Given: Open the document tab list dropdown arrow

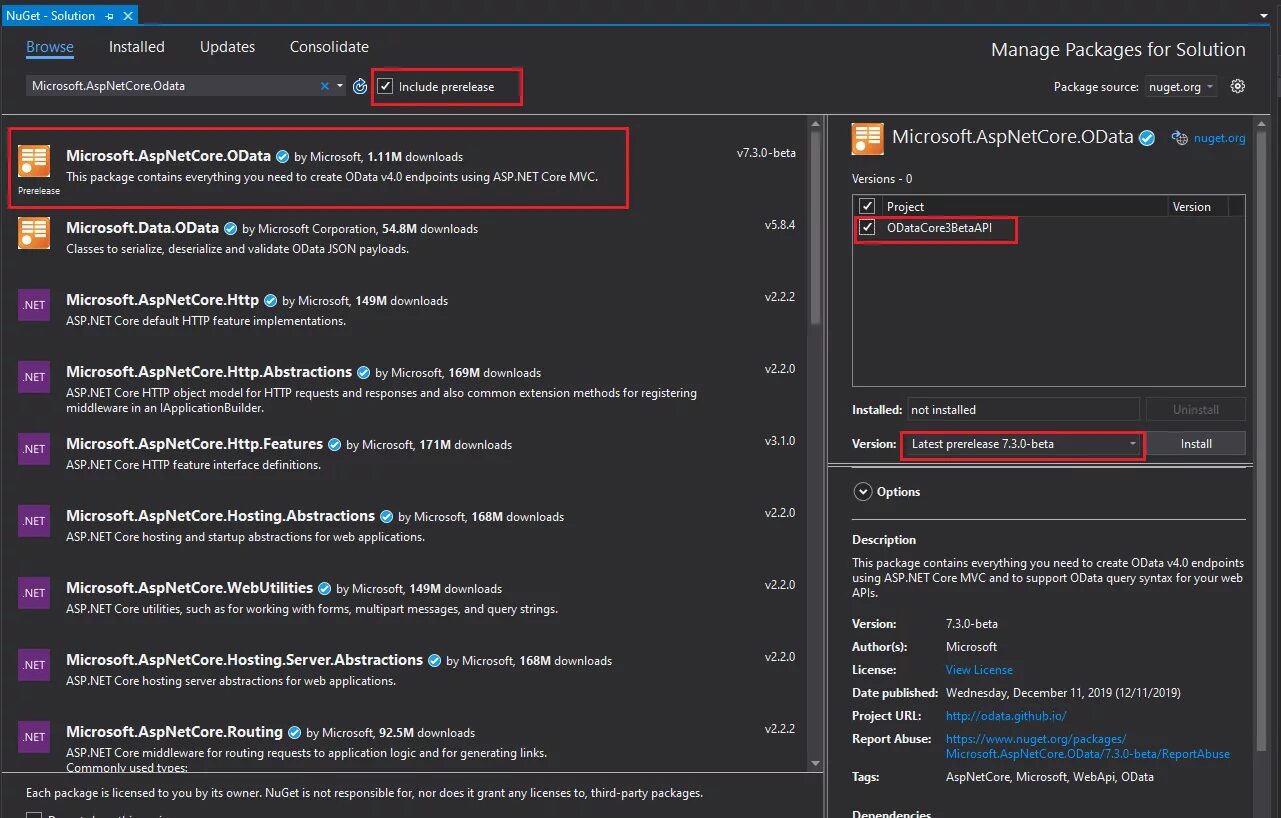Looking at the screenshot, I should [1265, 16].
